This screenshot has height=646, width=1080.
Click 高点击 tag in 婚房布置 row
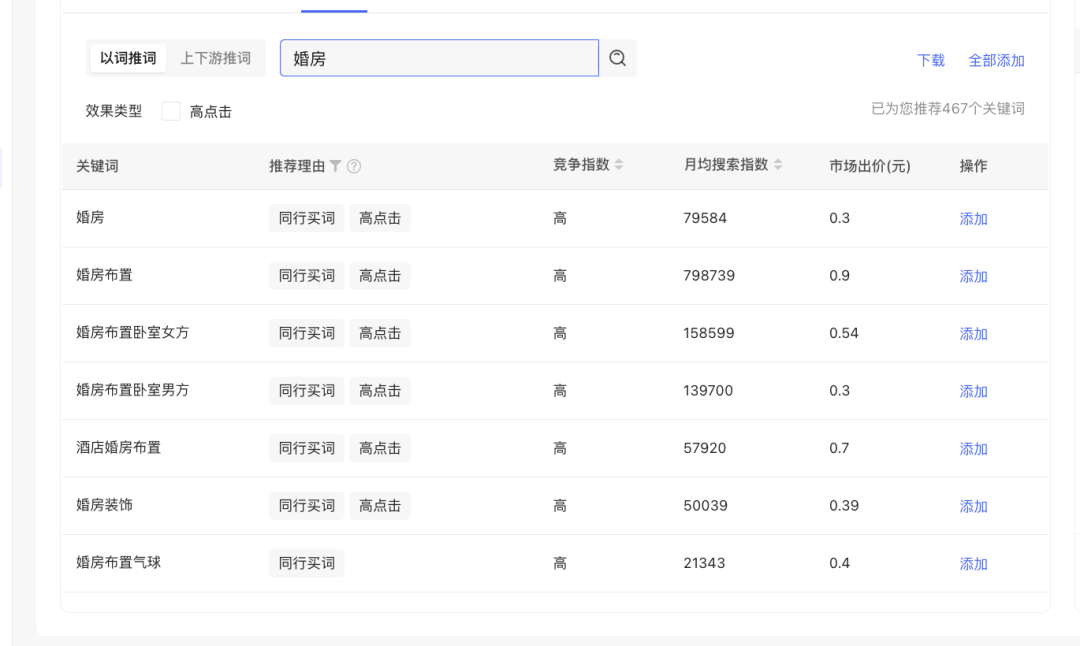[380, 275]
